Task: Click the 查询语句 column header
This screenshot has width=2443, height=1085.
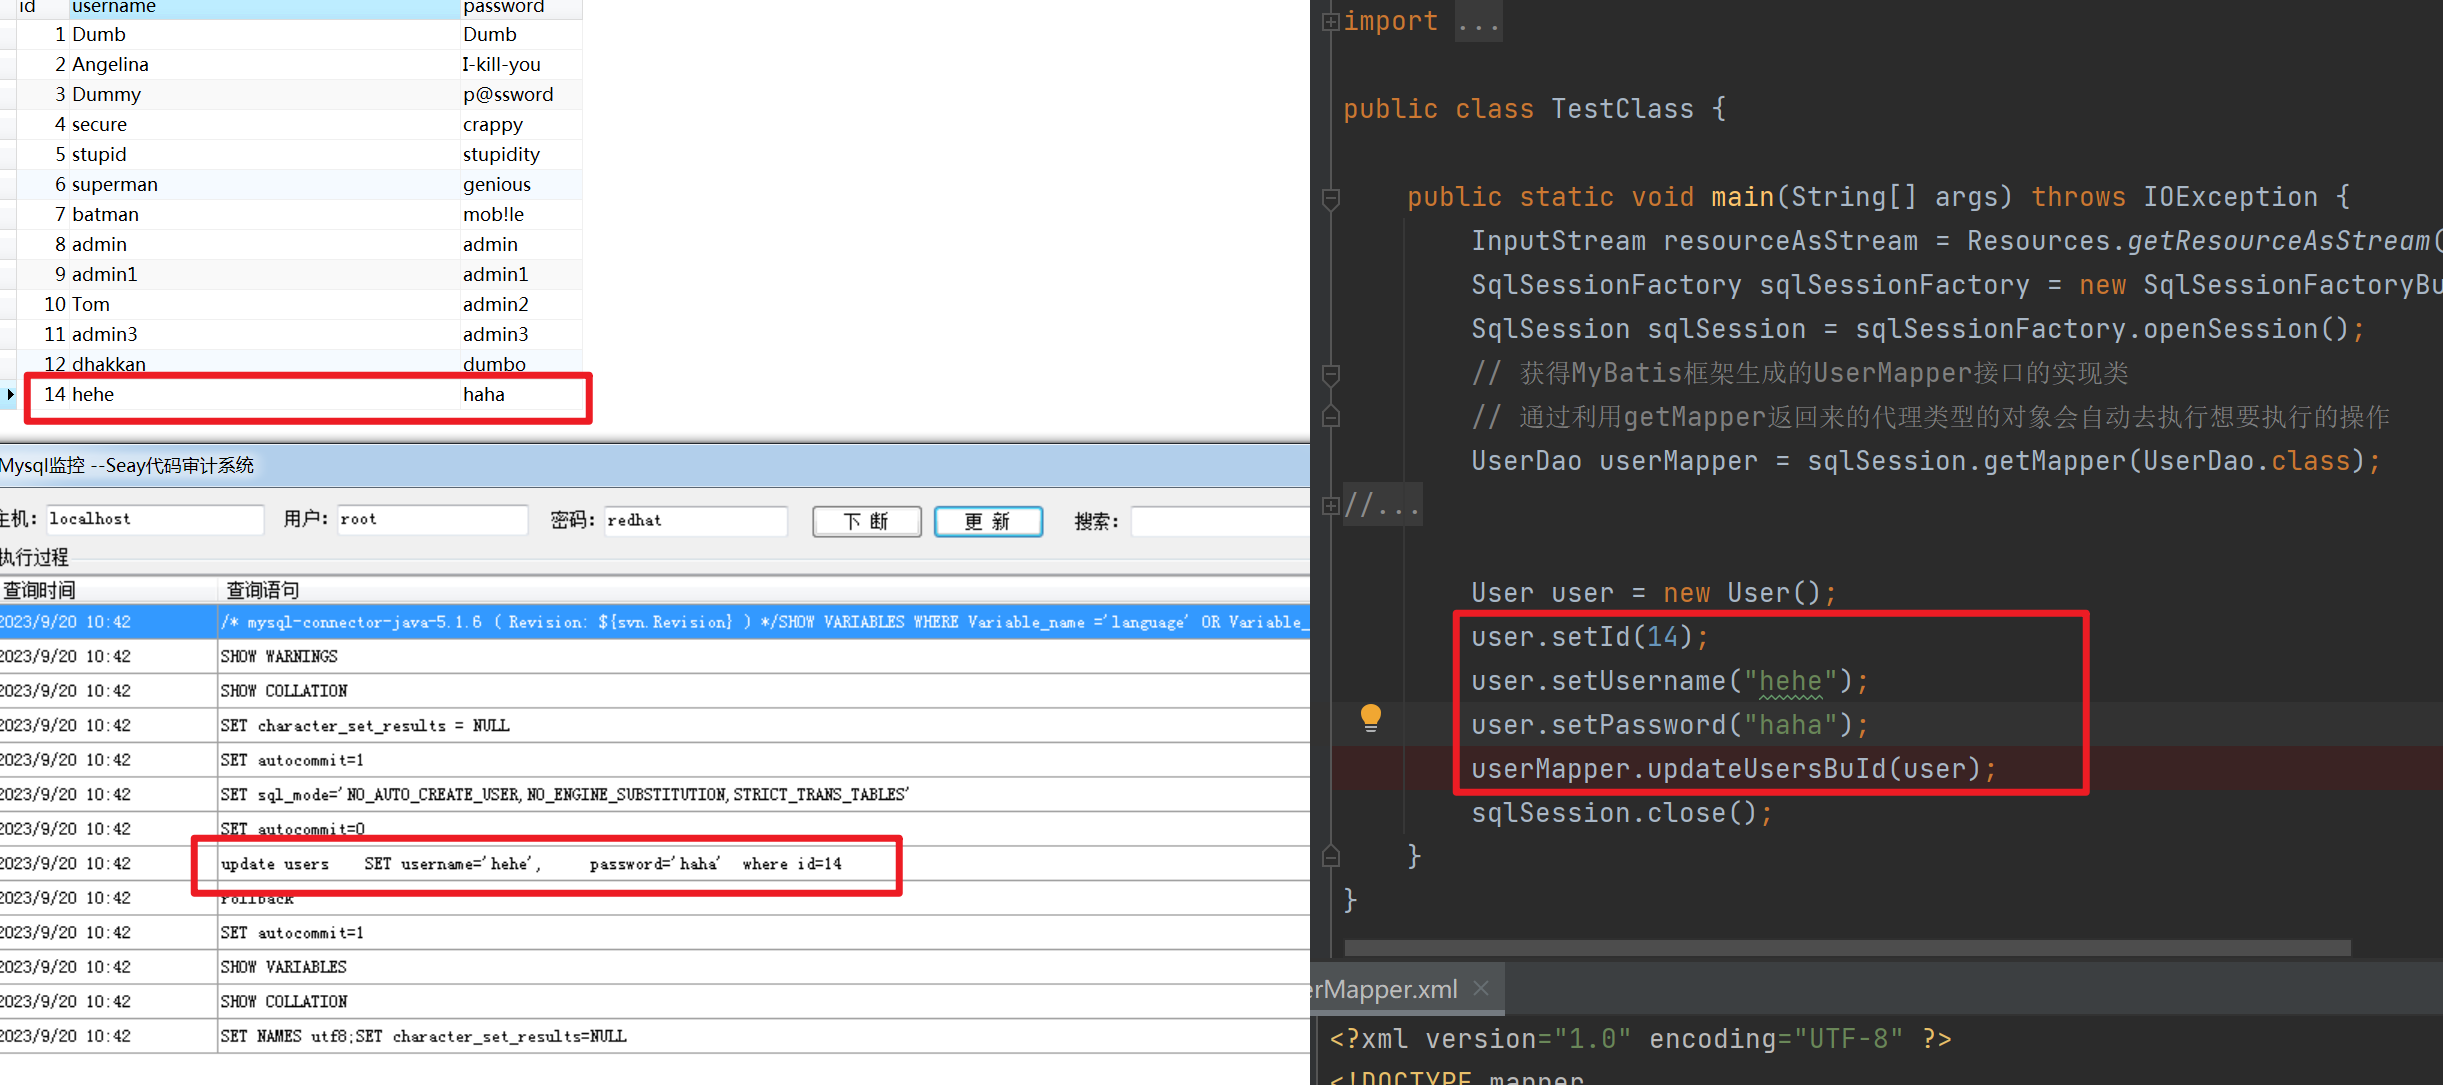Action: [x=262, y=590]
